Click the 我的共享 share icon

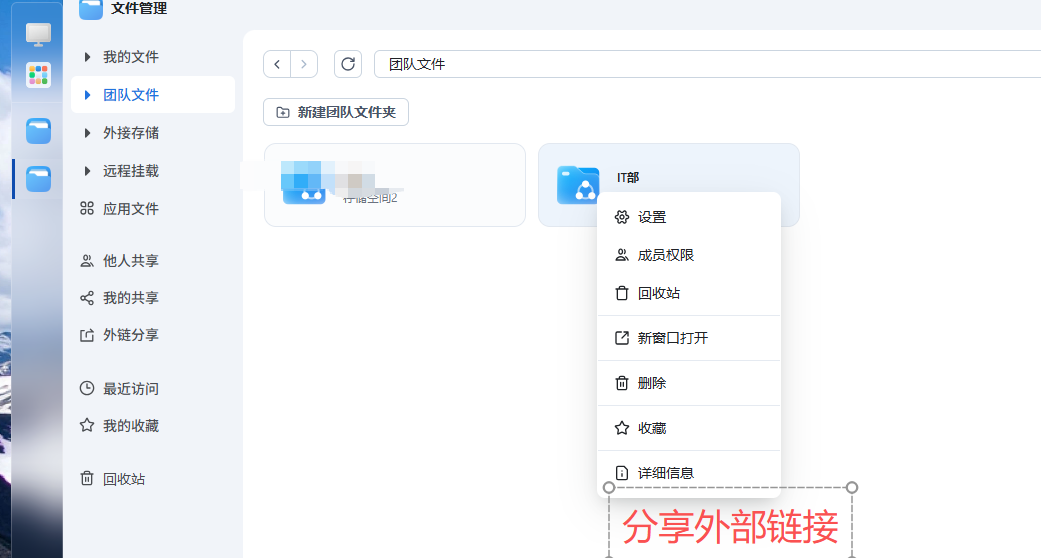87,298
